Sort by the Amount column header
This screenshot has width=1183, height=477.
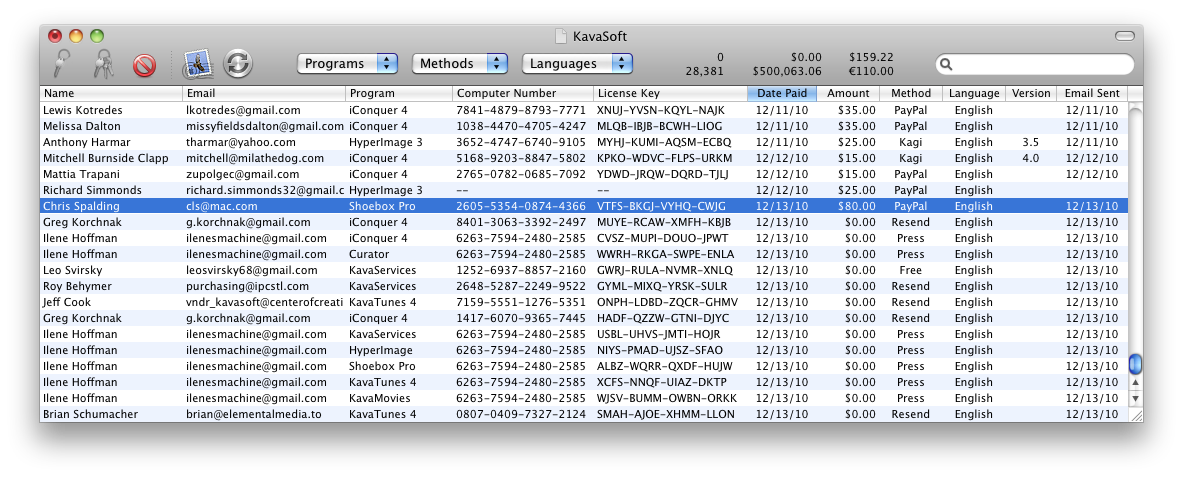(848, 93)
